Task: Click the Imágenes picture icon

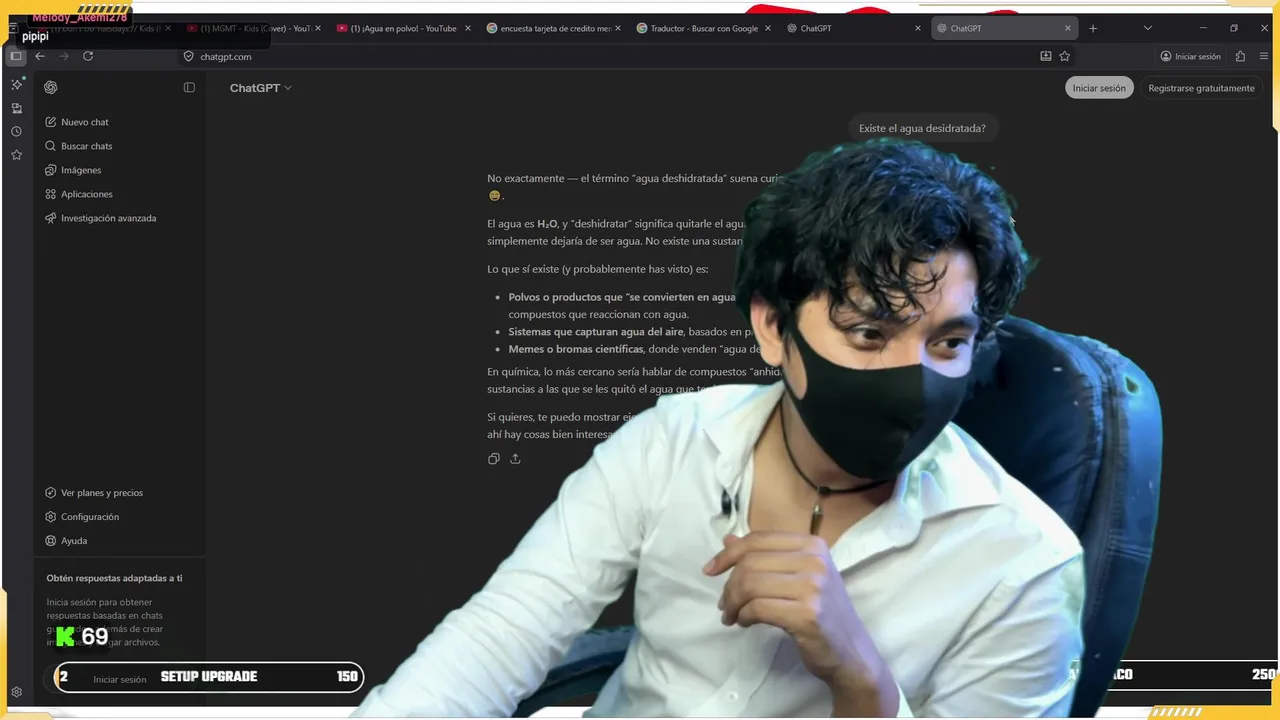Action: pos(50,170)
